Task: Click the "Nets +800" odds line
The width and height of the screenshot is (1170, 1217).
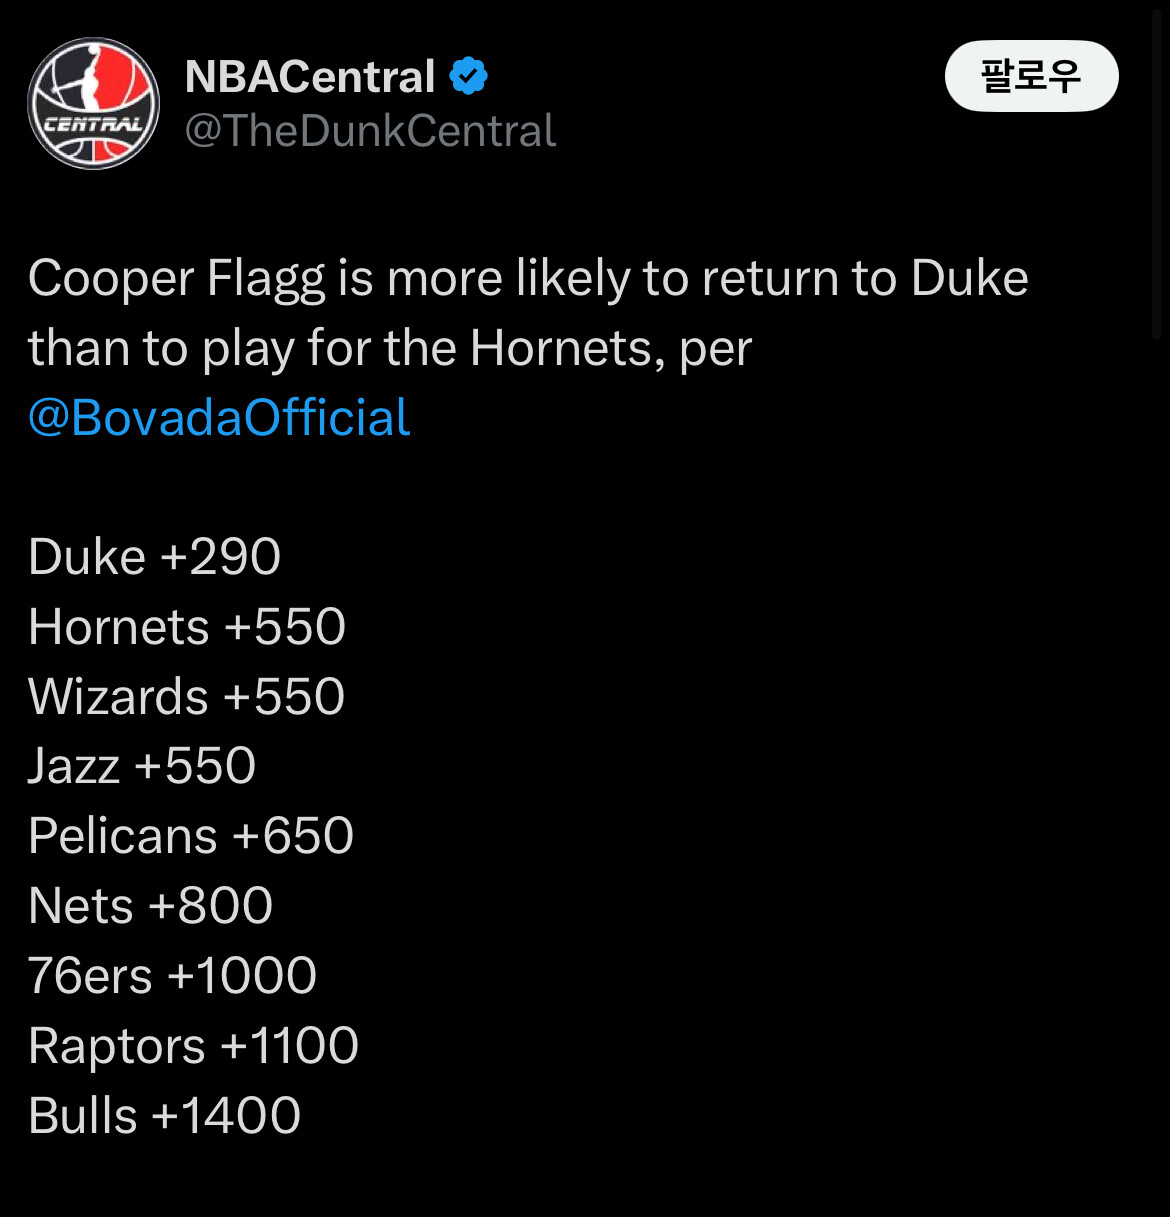Action: coord(150,906)
